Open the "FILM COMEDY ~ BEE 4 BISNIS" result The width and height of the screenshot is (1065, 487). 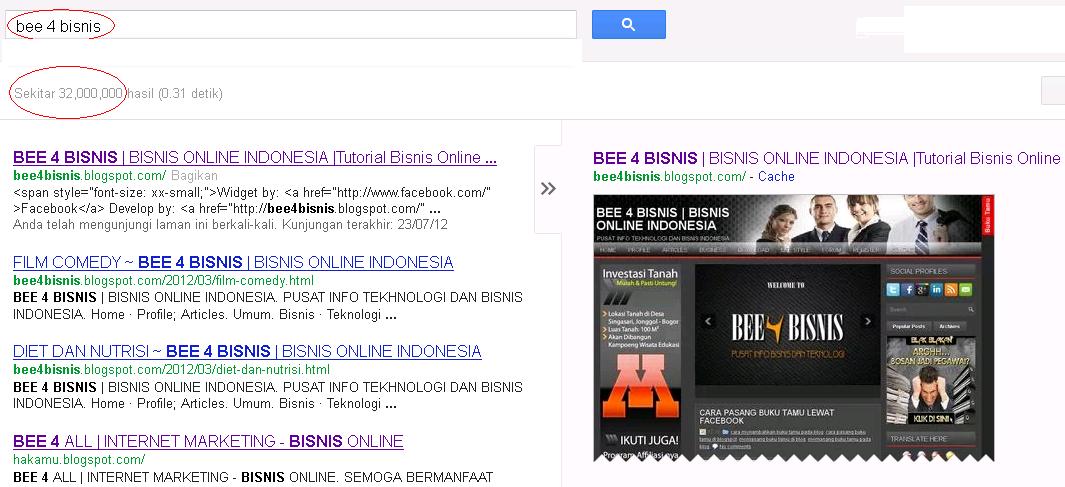[233, 262]
